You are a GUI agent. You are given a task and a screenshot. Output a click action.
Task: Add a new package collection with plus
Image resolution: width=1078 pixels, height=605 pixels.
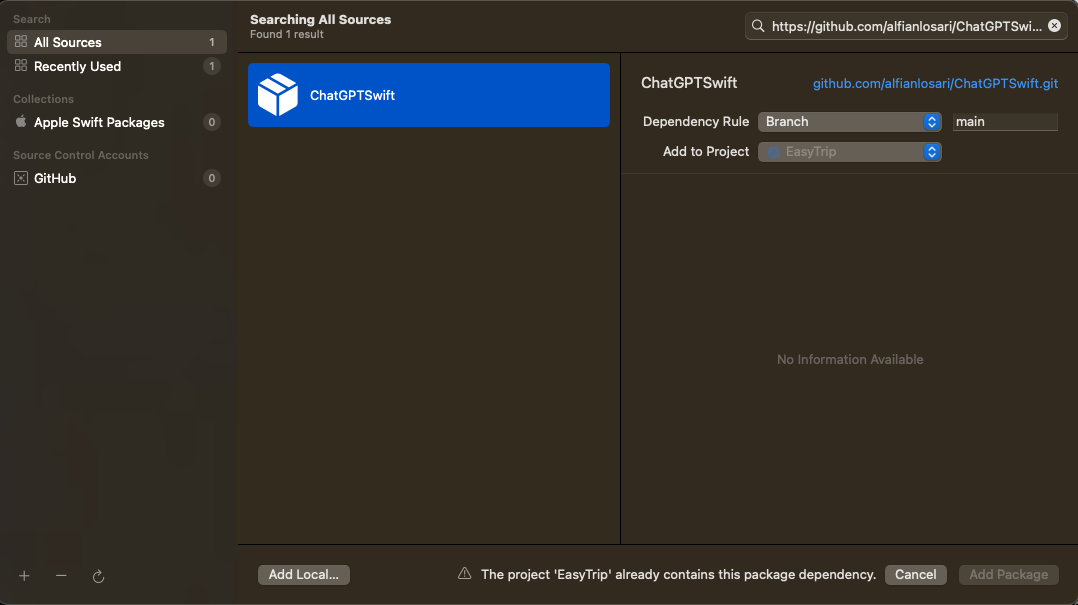(x=24, y=576)
